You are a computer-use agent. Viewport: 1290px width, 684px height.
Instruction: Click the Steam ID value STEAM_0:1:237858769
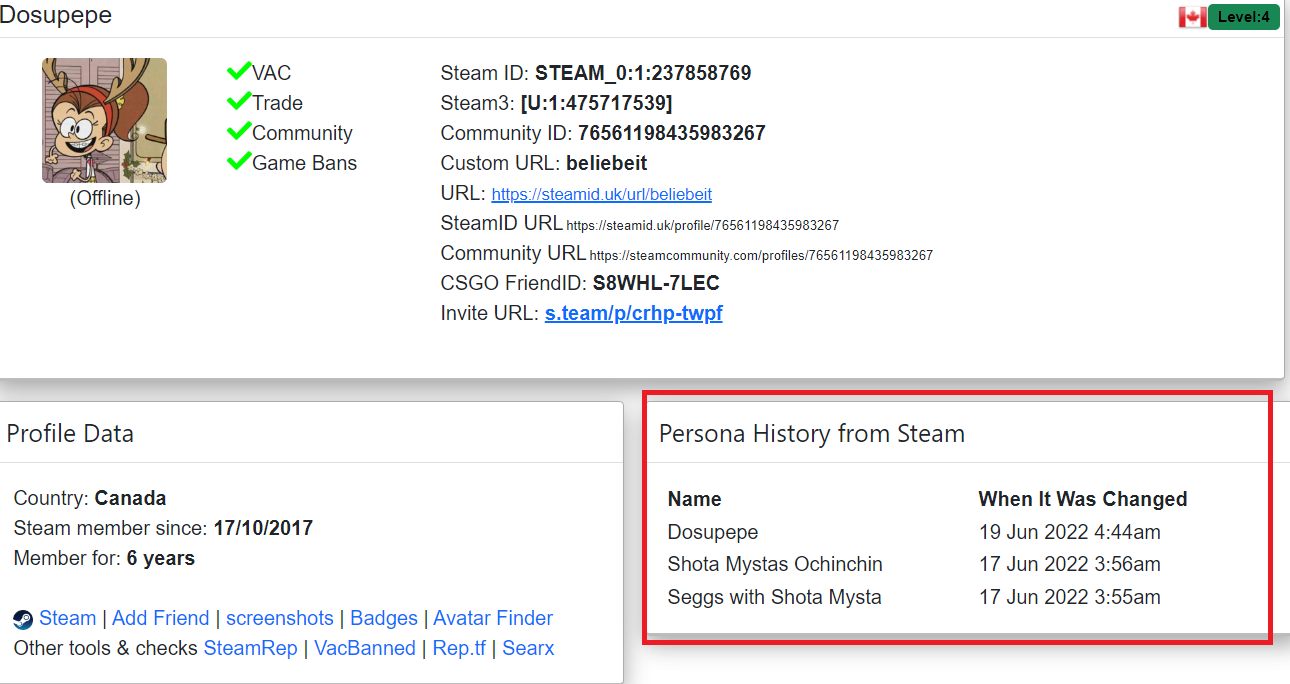(643, 73)
